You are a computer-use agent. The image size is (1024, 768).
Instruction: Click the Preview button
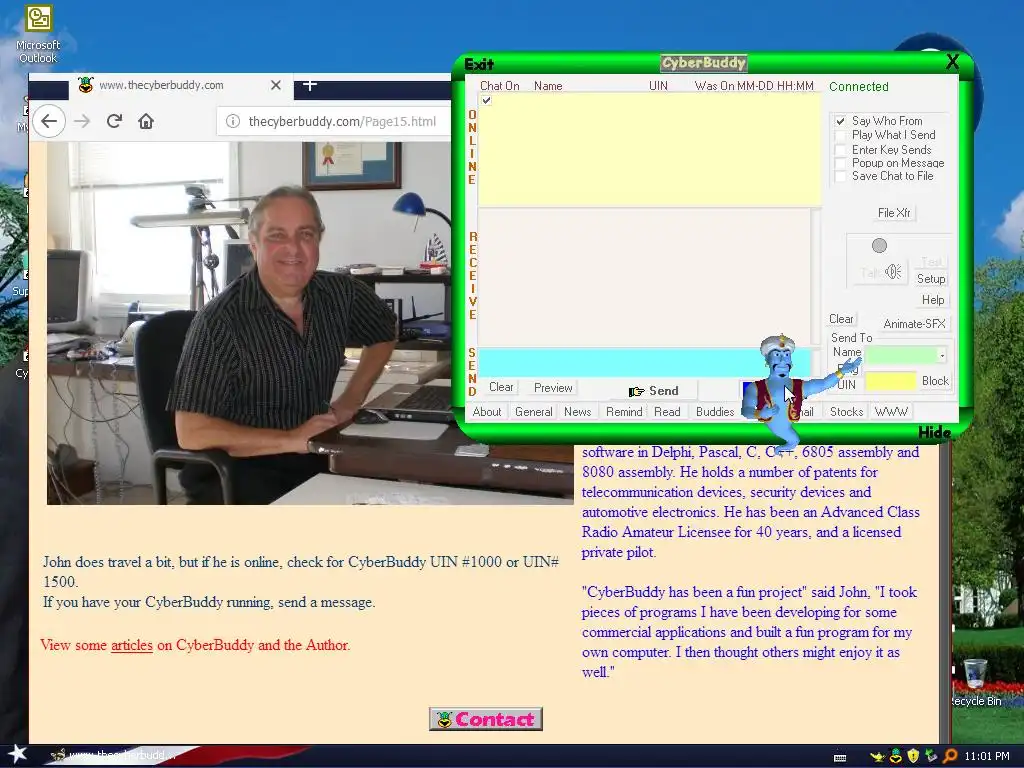click(553, 387)
